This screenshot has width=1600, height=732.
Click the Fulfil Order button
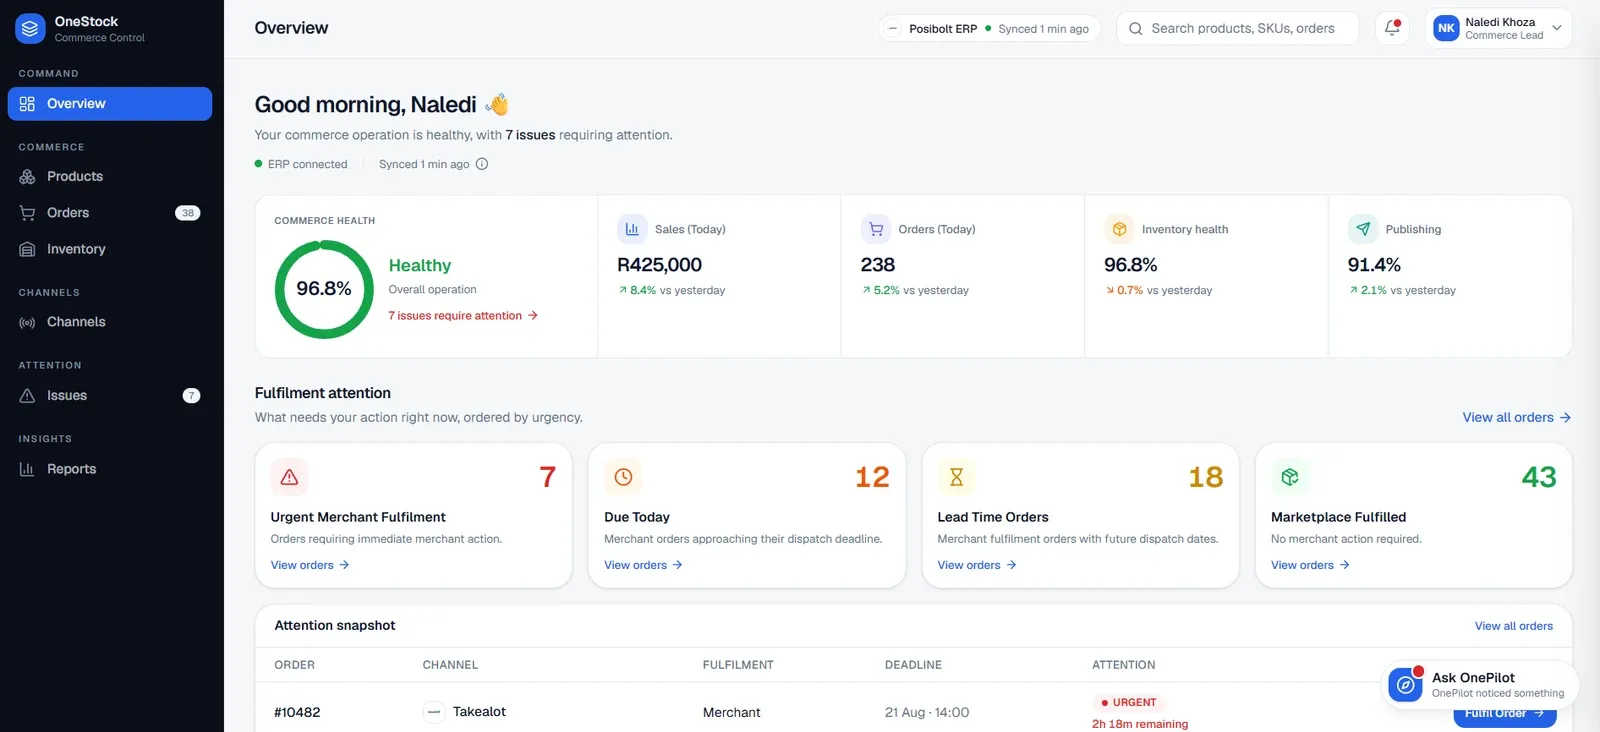point(1505,714)
